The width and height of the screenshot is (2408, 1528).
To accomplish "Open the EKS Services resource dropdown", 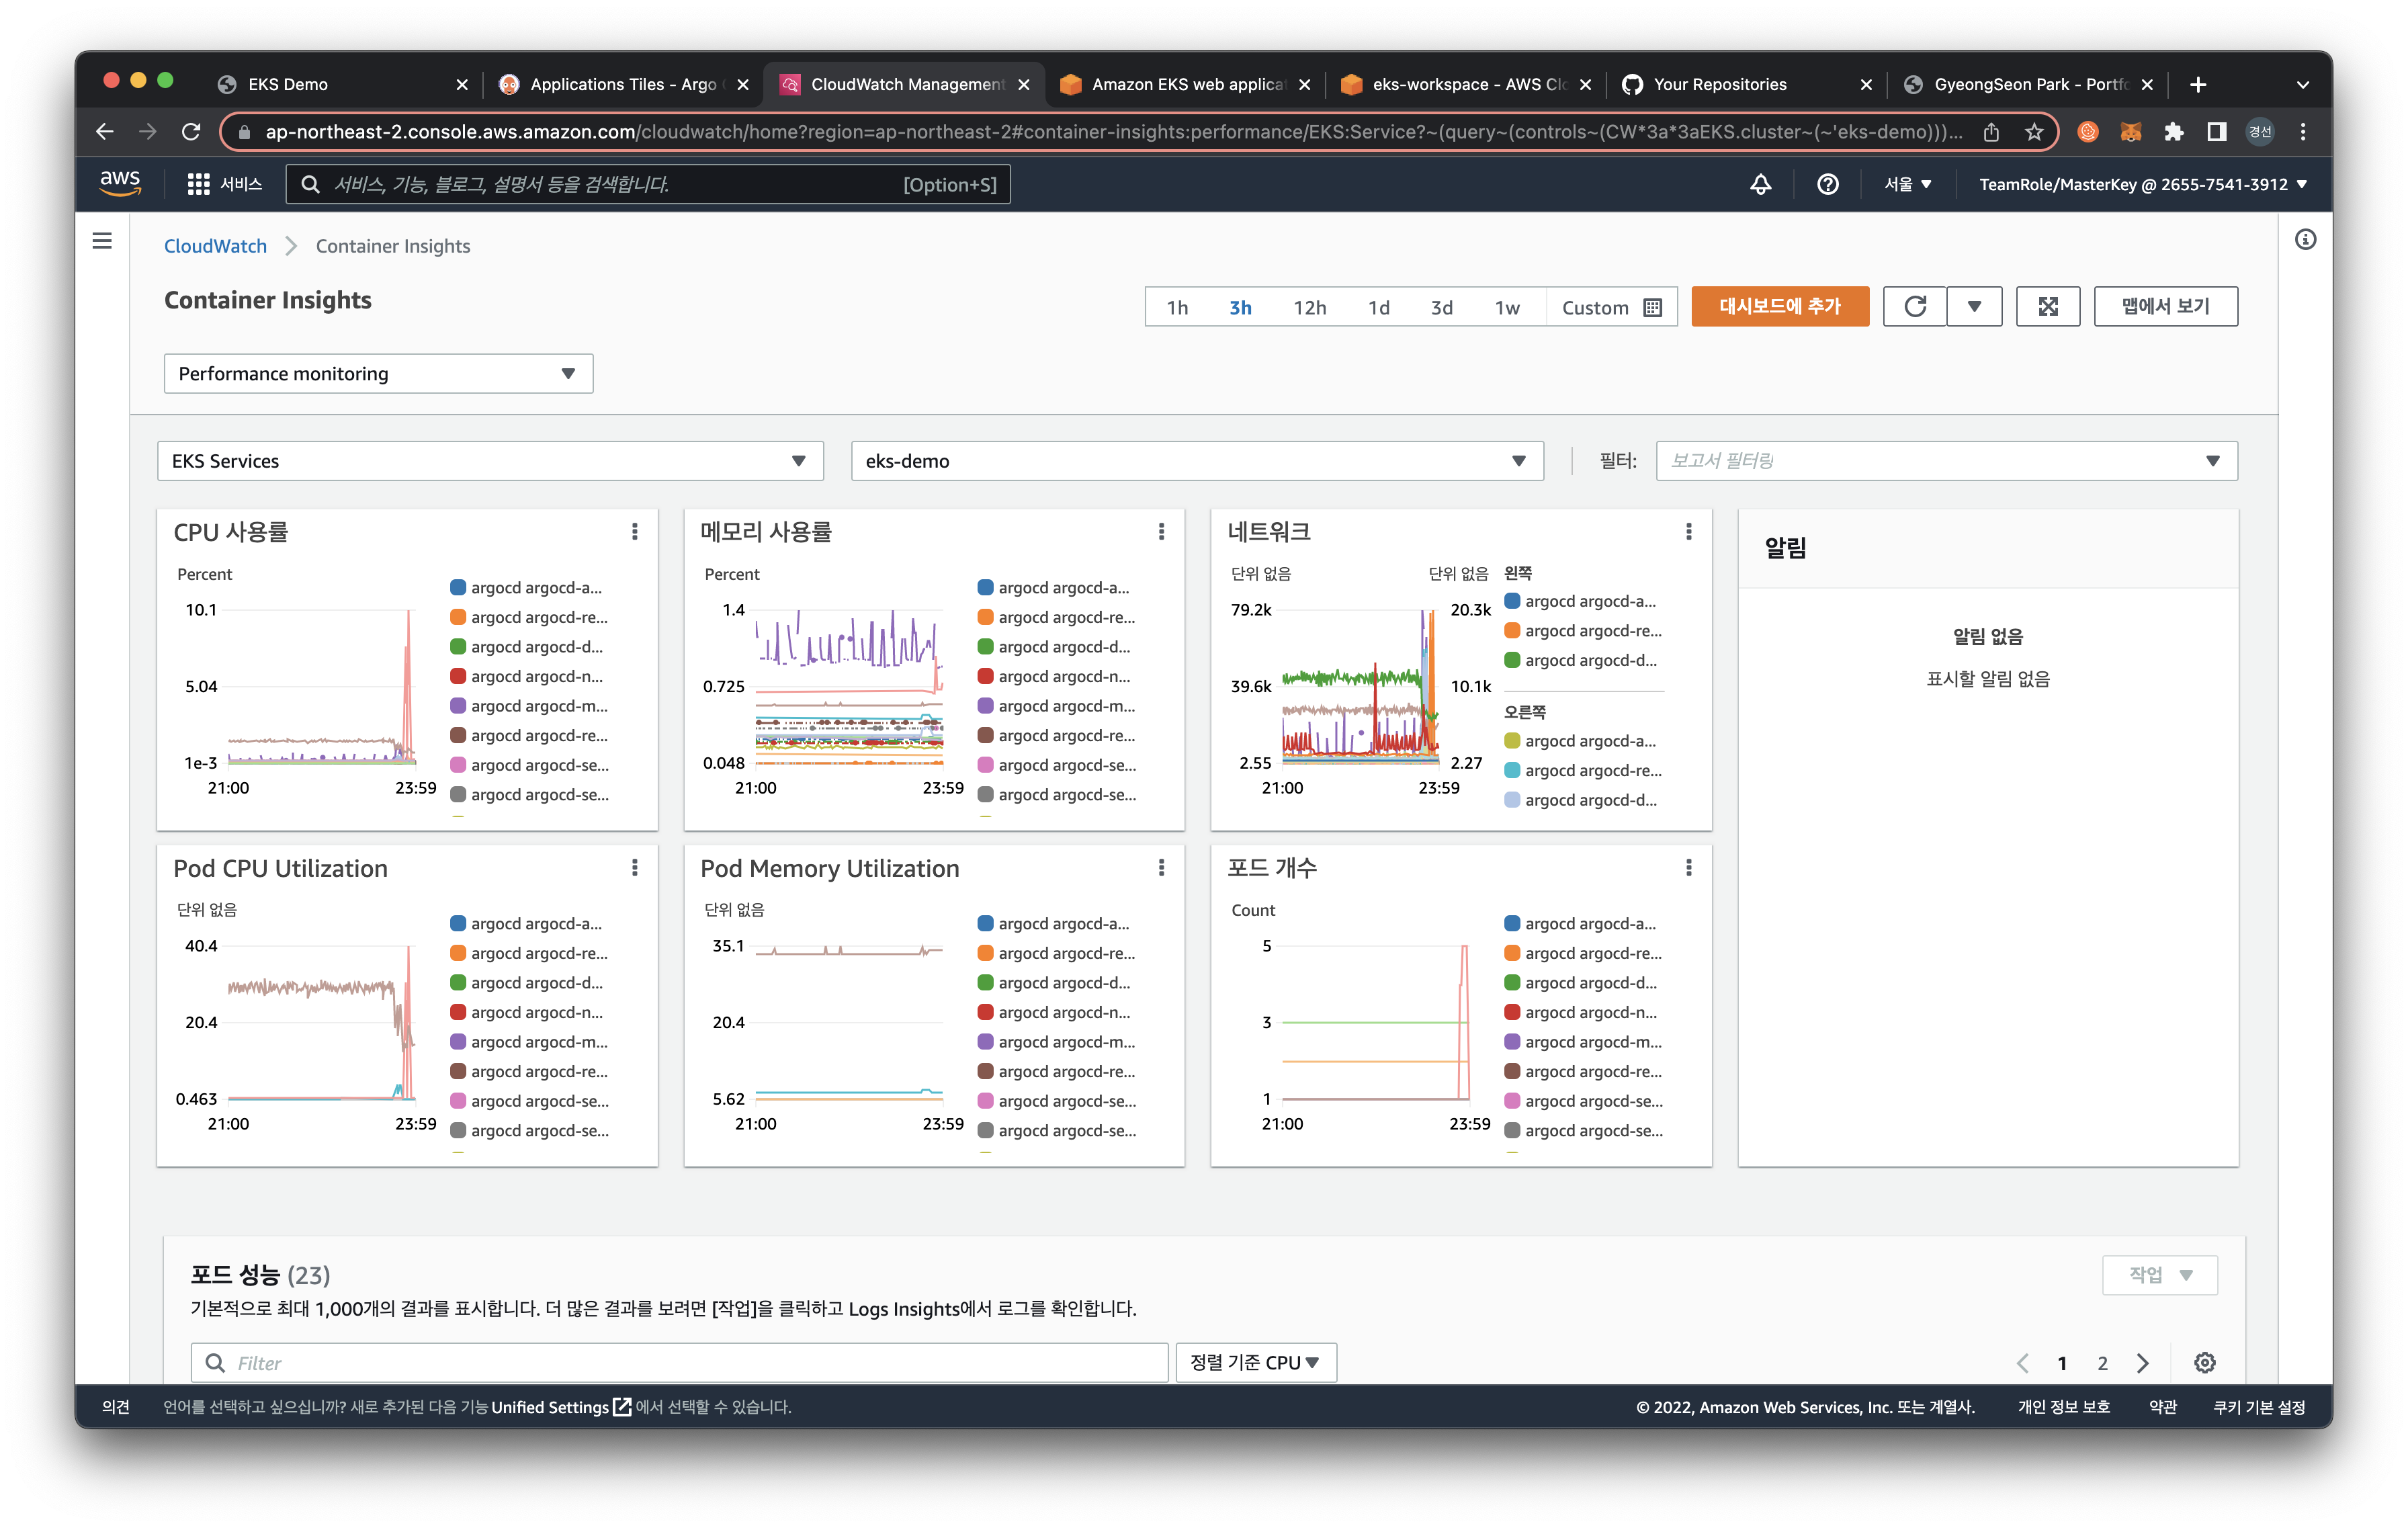I will coord(490,461).
